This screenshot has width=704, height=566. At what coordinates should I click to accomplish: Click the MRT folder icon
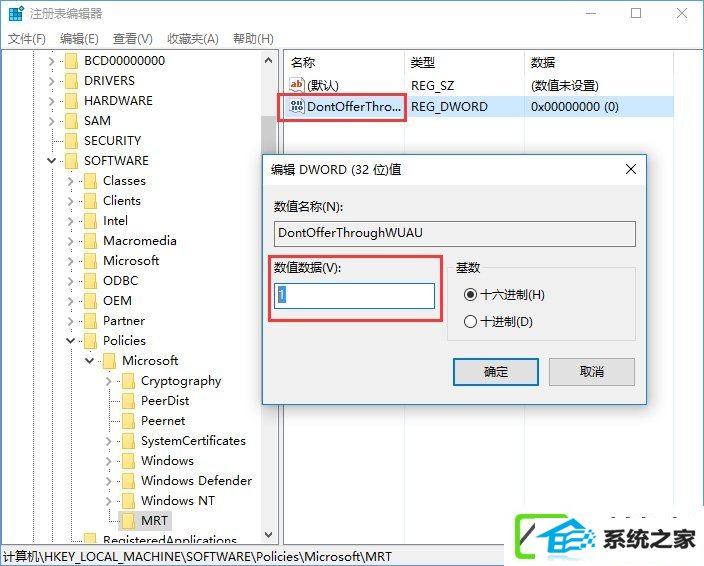tap(128, 520)
